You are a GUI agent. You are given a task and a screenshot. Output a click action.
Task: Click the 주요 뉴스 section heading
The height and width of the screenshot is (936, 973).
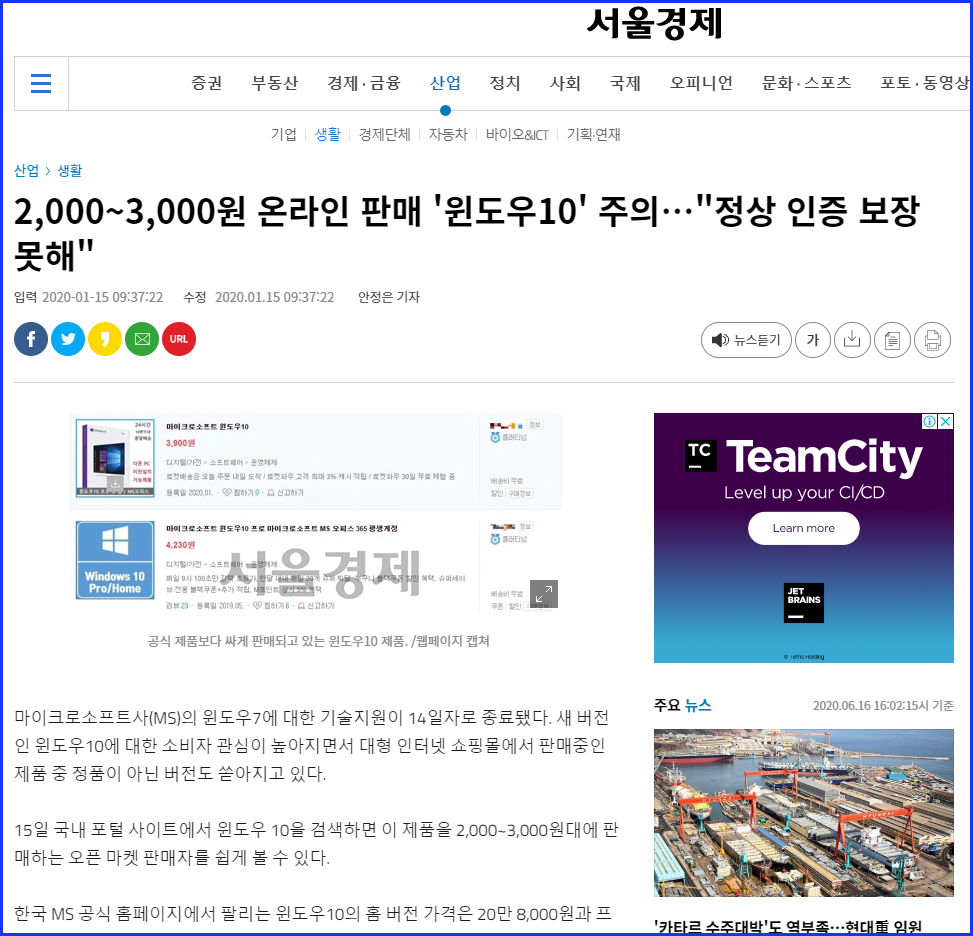(x=683, y=705)
